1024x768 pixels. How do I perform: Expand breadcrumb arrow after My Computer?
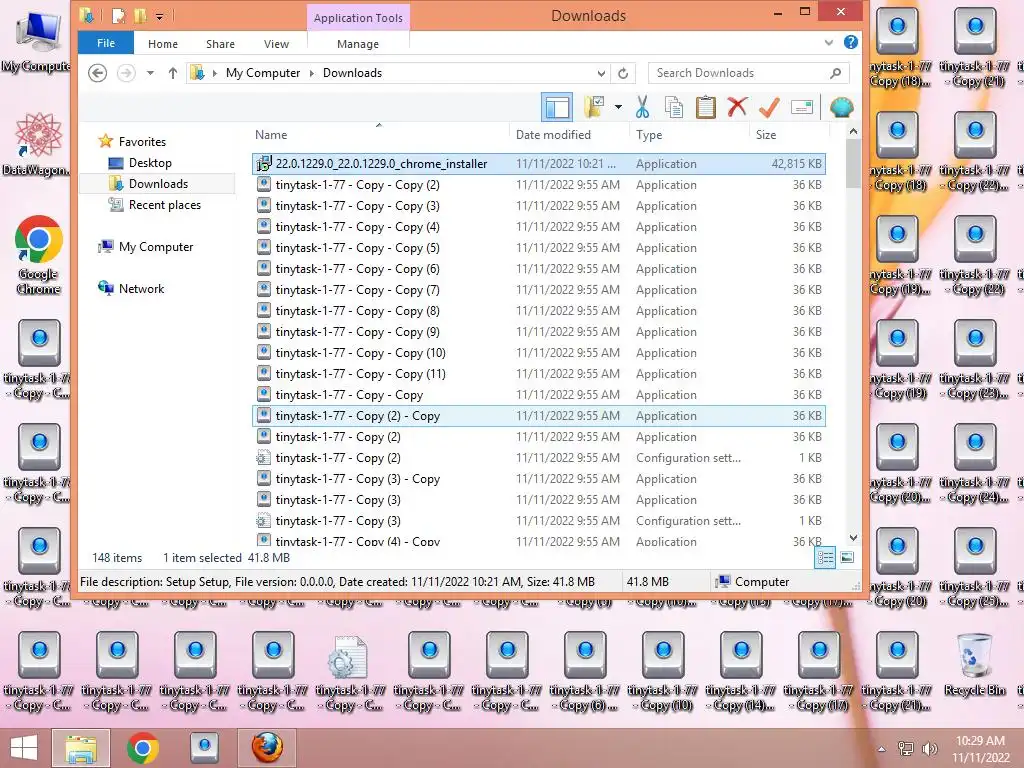pos(312,73)
